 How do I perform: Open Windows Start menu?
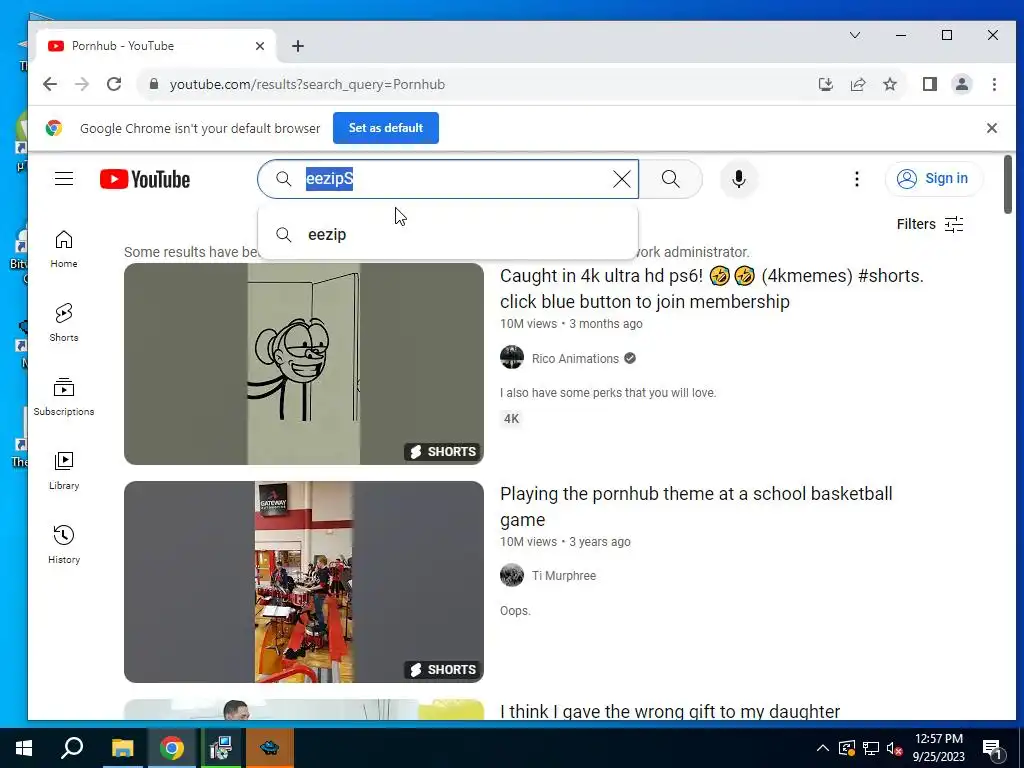24,748
